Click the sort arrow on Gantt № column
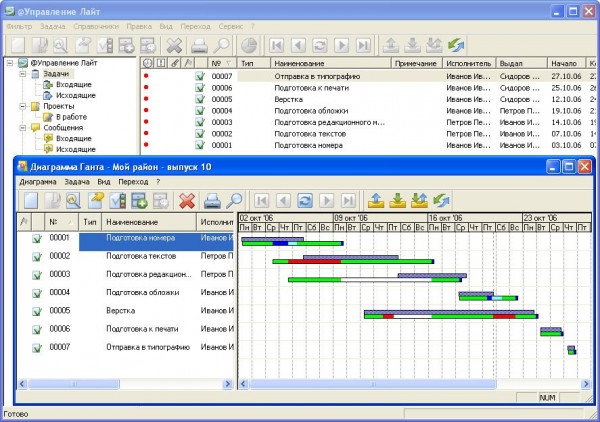This screenshot has width=600, height=422. coord(70,222)
